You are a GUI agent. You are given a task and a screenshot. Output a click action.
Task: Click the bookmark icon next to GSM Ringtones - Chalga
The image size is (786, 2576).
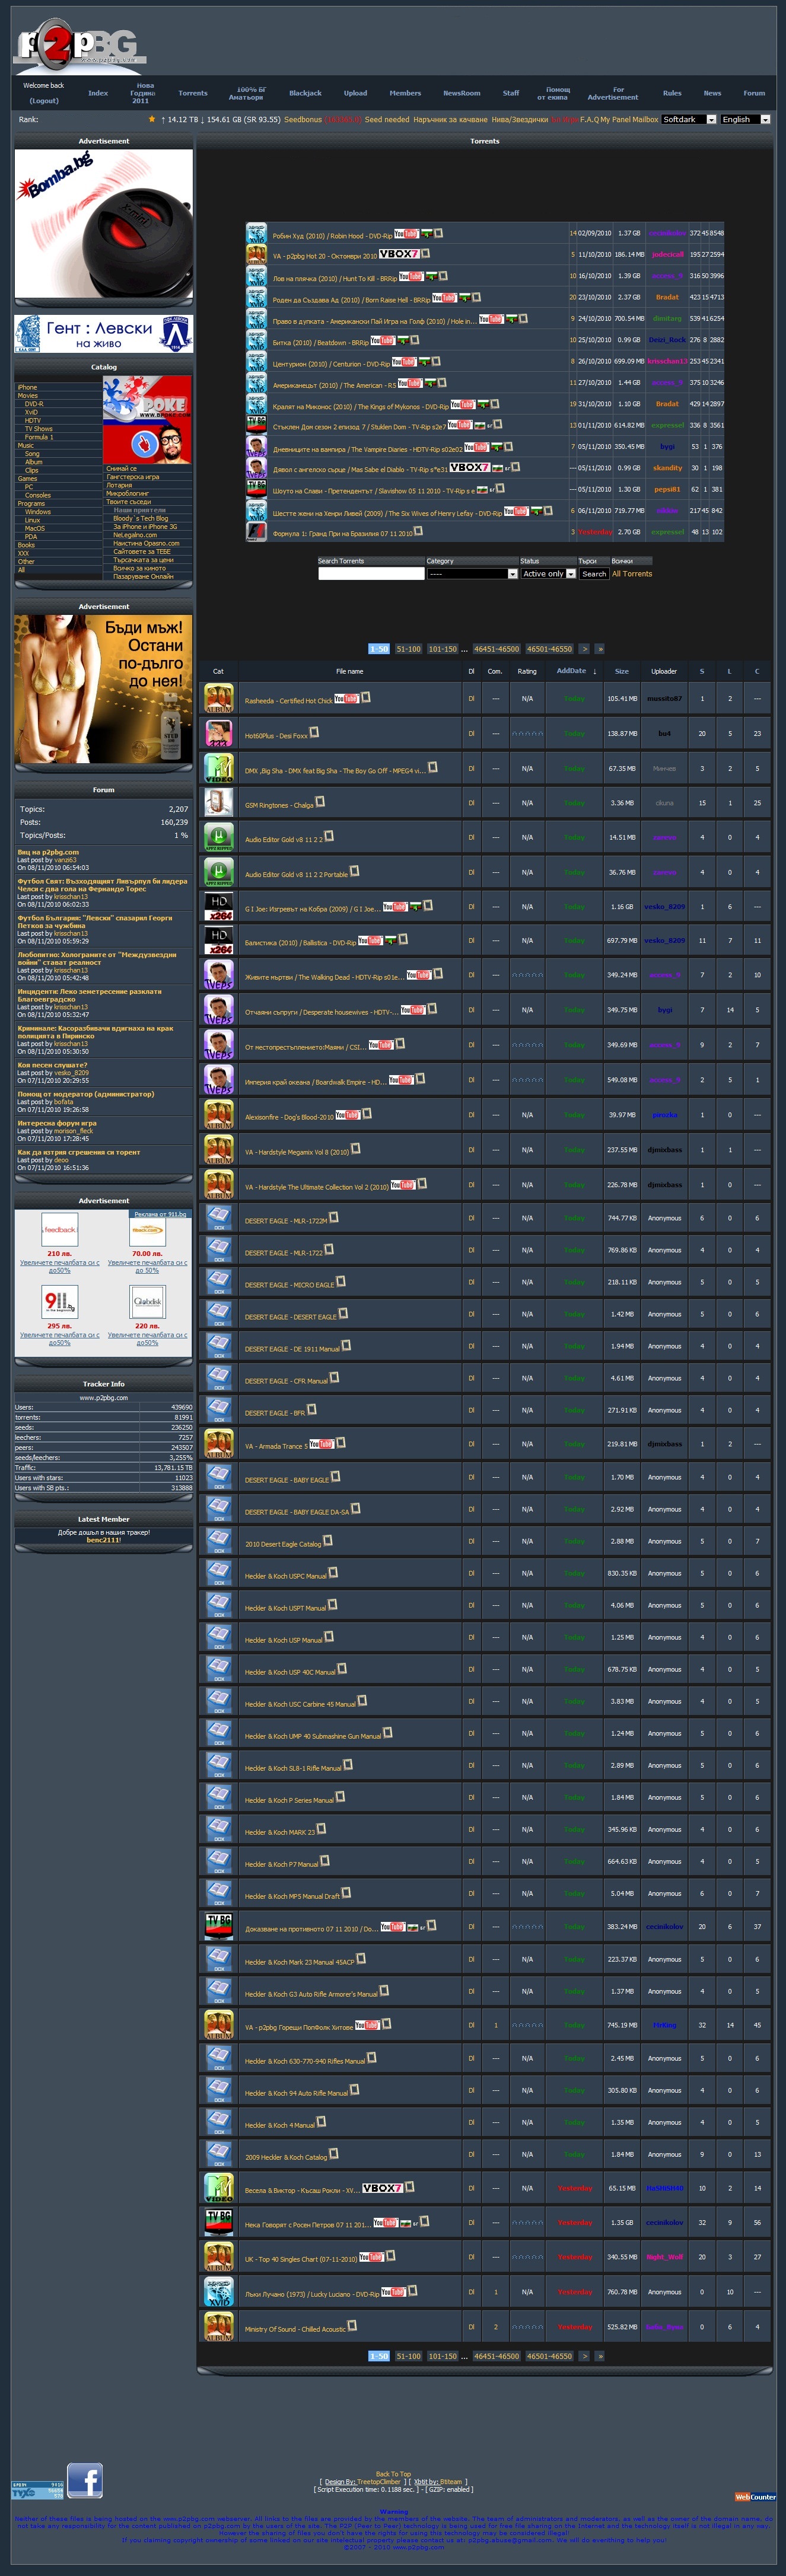(320, 802)
